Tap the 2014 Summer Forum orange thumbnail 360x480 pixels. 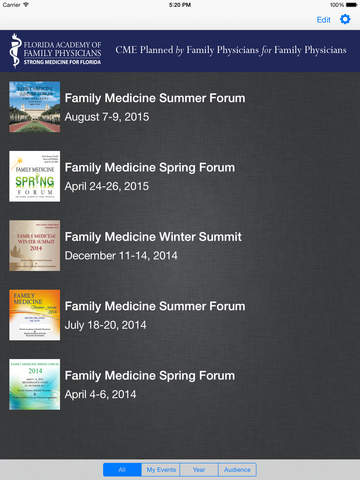(35, 315)
